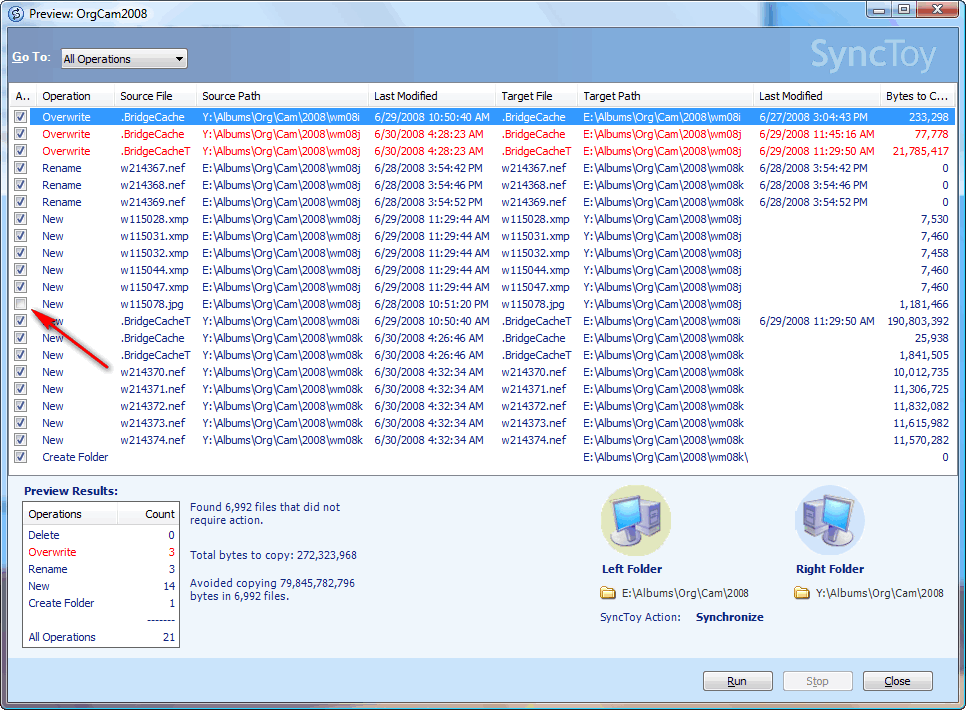Check the unchecked box for w115078.jpg

tap(21, 304)
